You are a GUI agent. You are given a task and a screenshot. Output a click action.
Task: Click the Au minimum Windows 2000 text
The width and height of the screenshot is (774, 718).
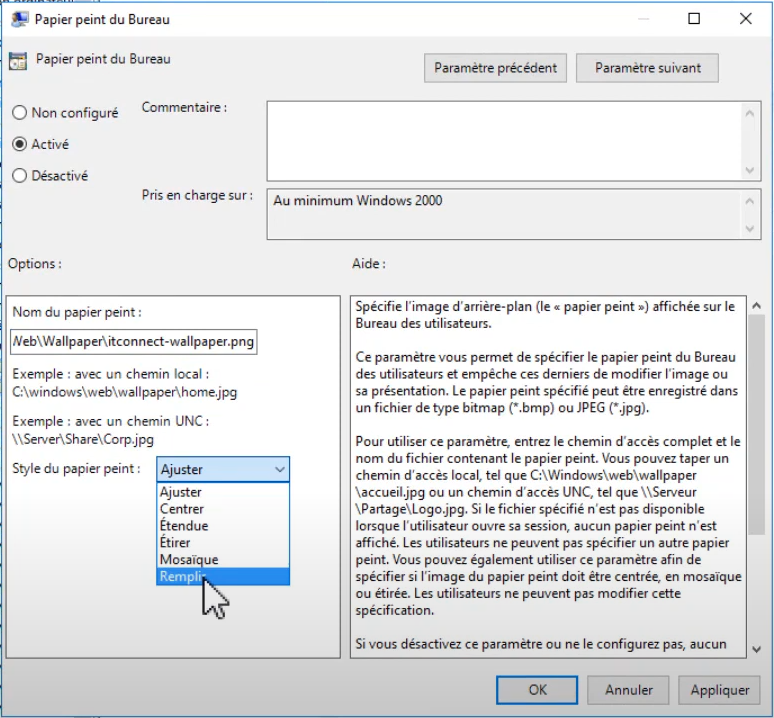pyautogui.click(x=358, y=201)
